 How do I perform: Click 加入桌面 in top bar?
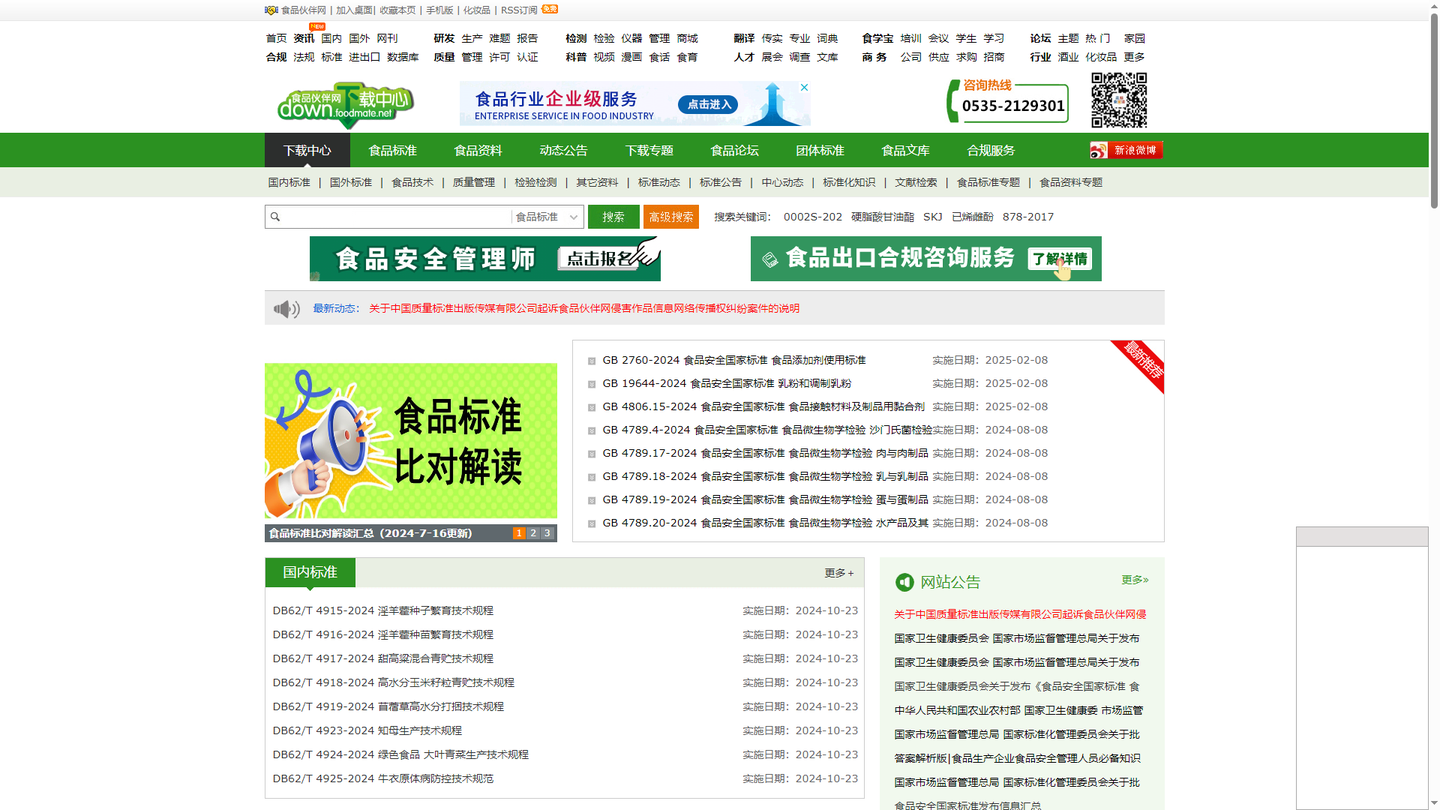(x=354, y=10)
